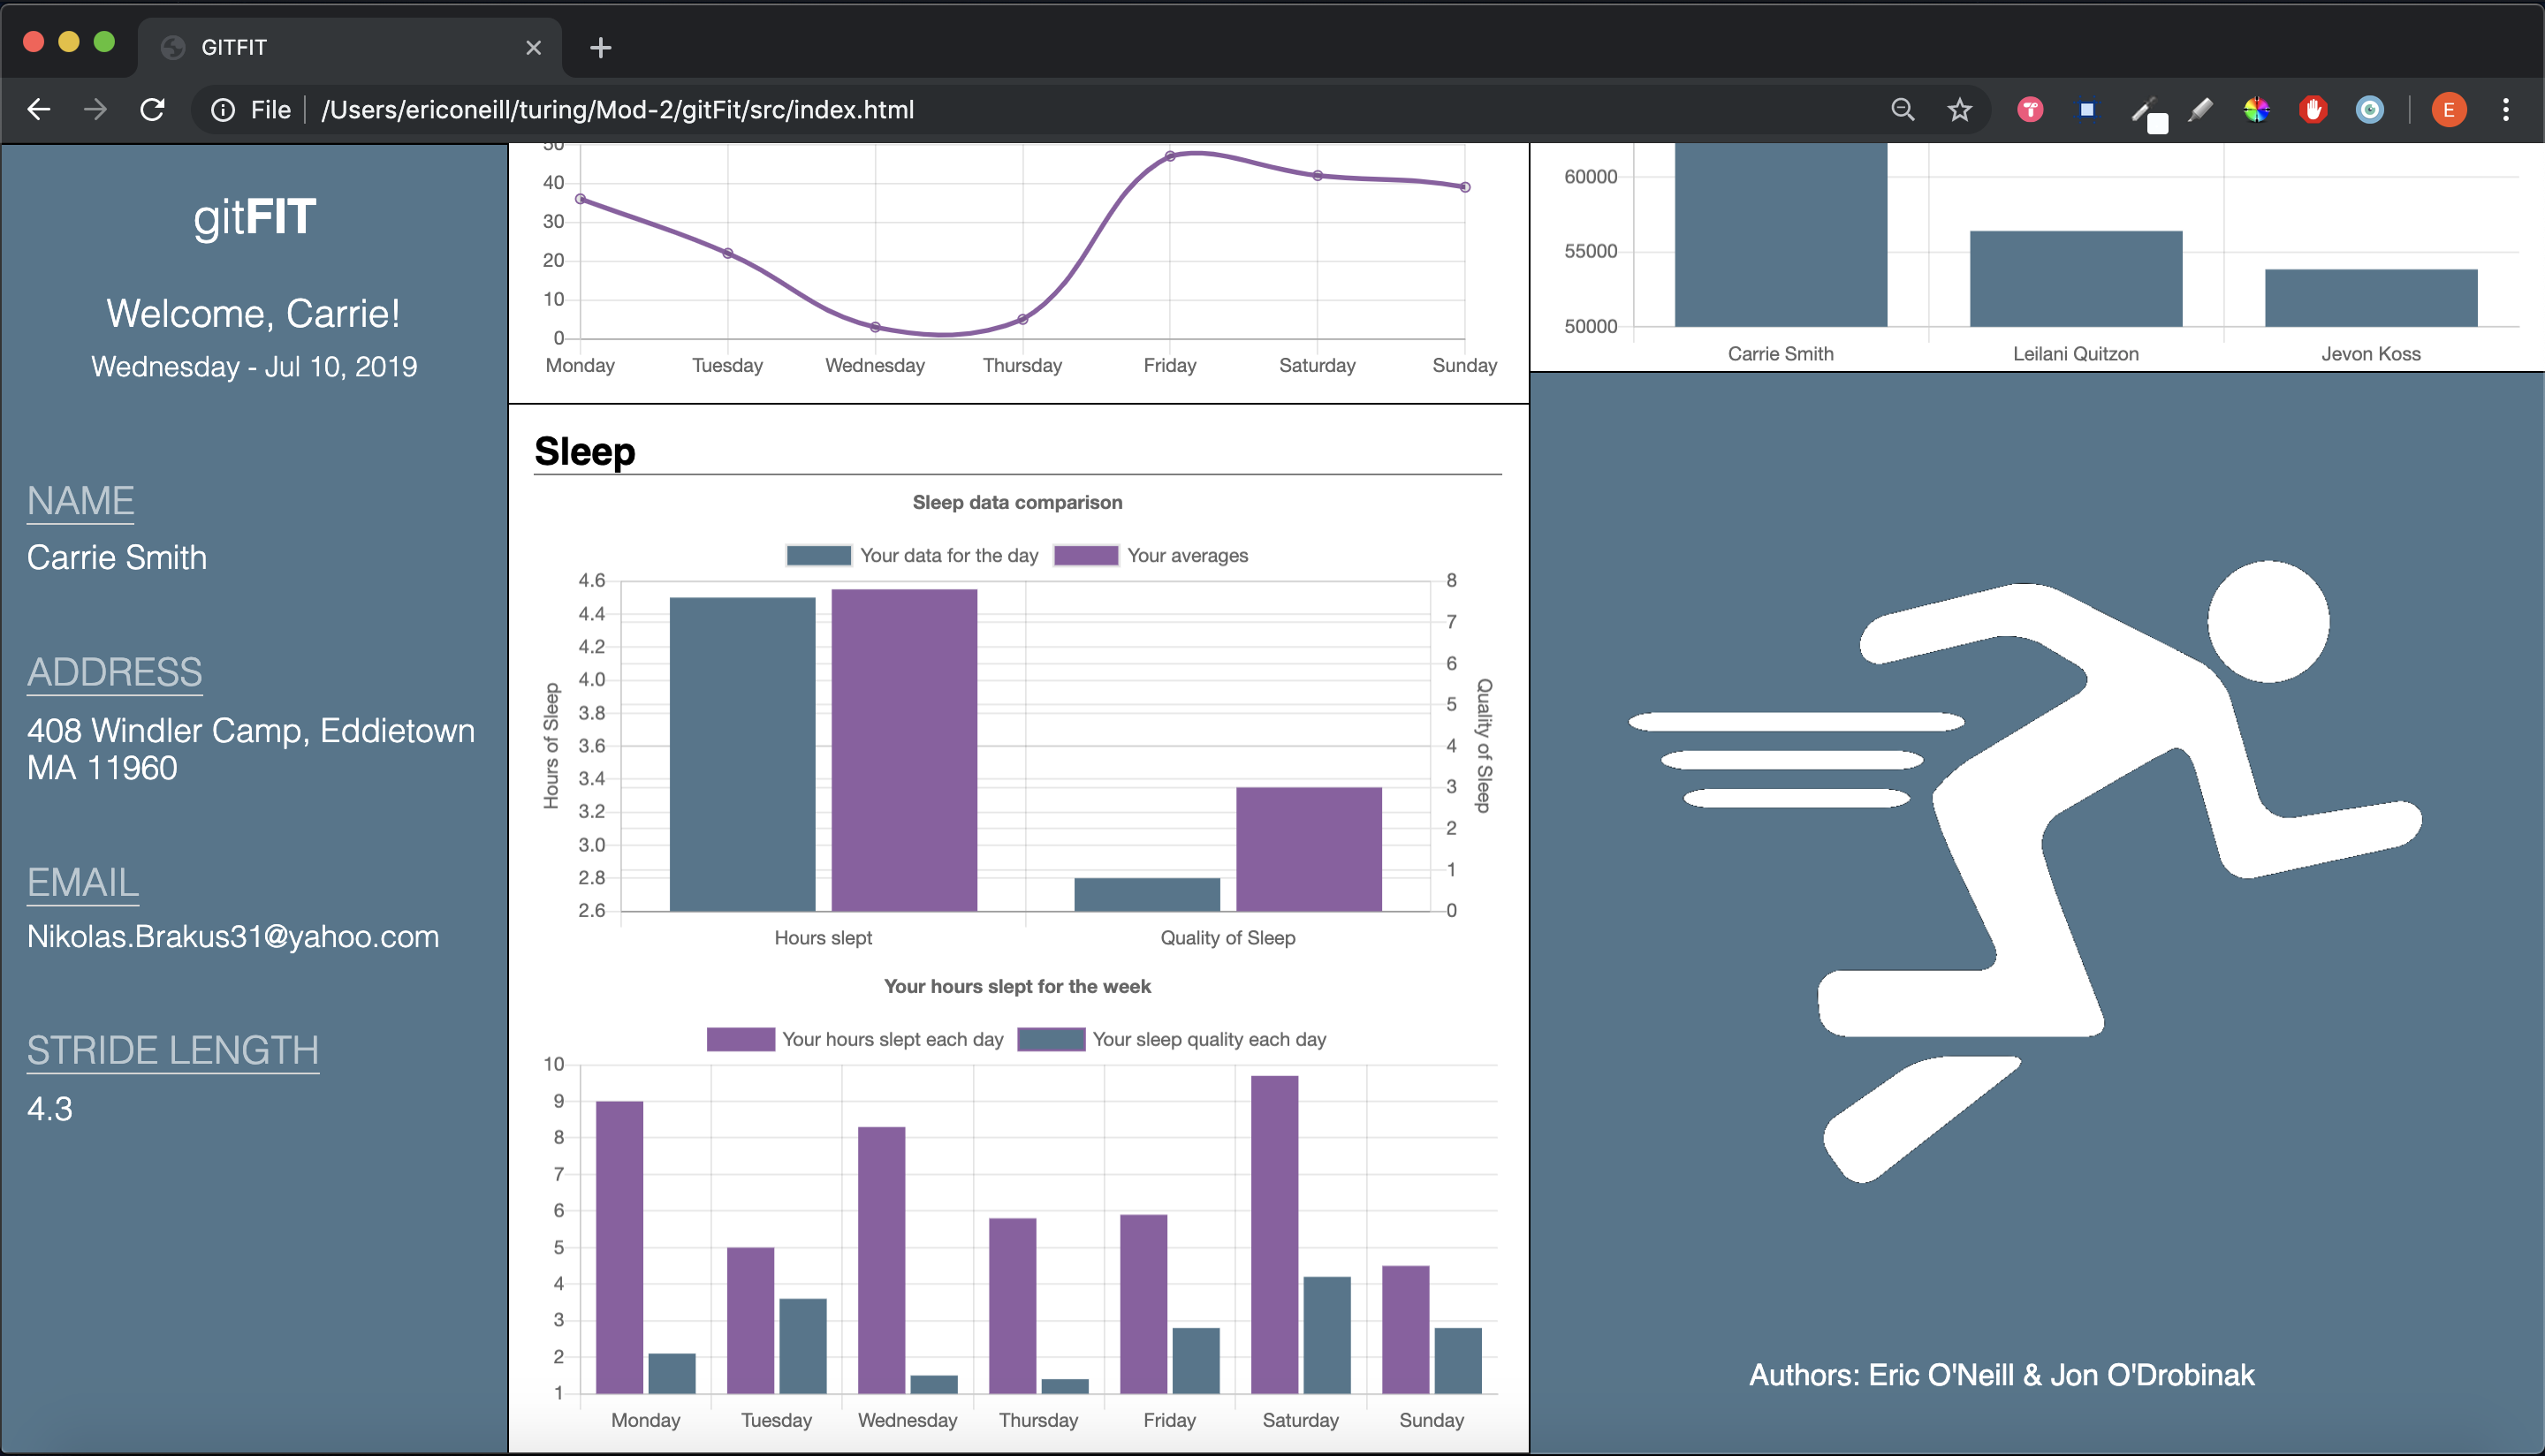View site information for the file URL

click(223, 110)
